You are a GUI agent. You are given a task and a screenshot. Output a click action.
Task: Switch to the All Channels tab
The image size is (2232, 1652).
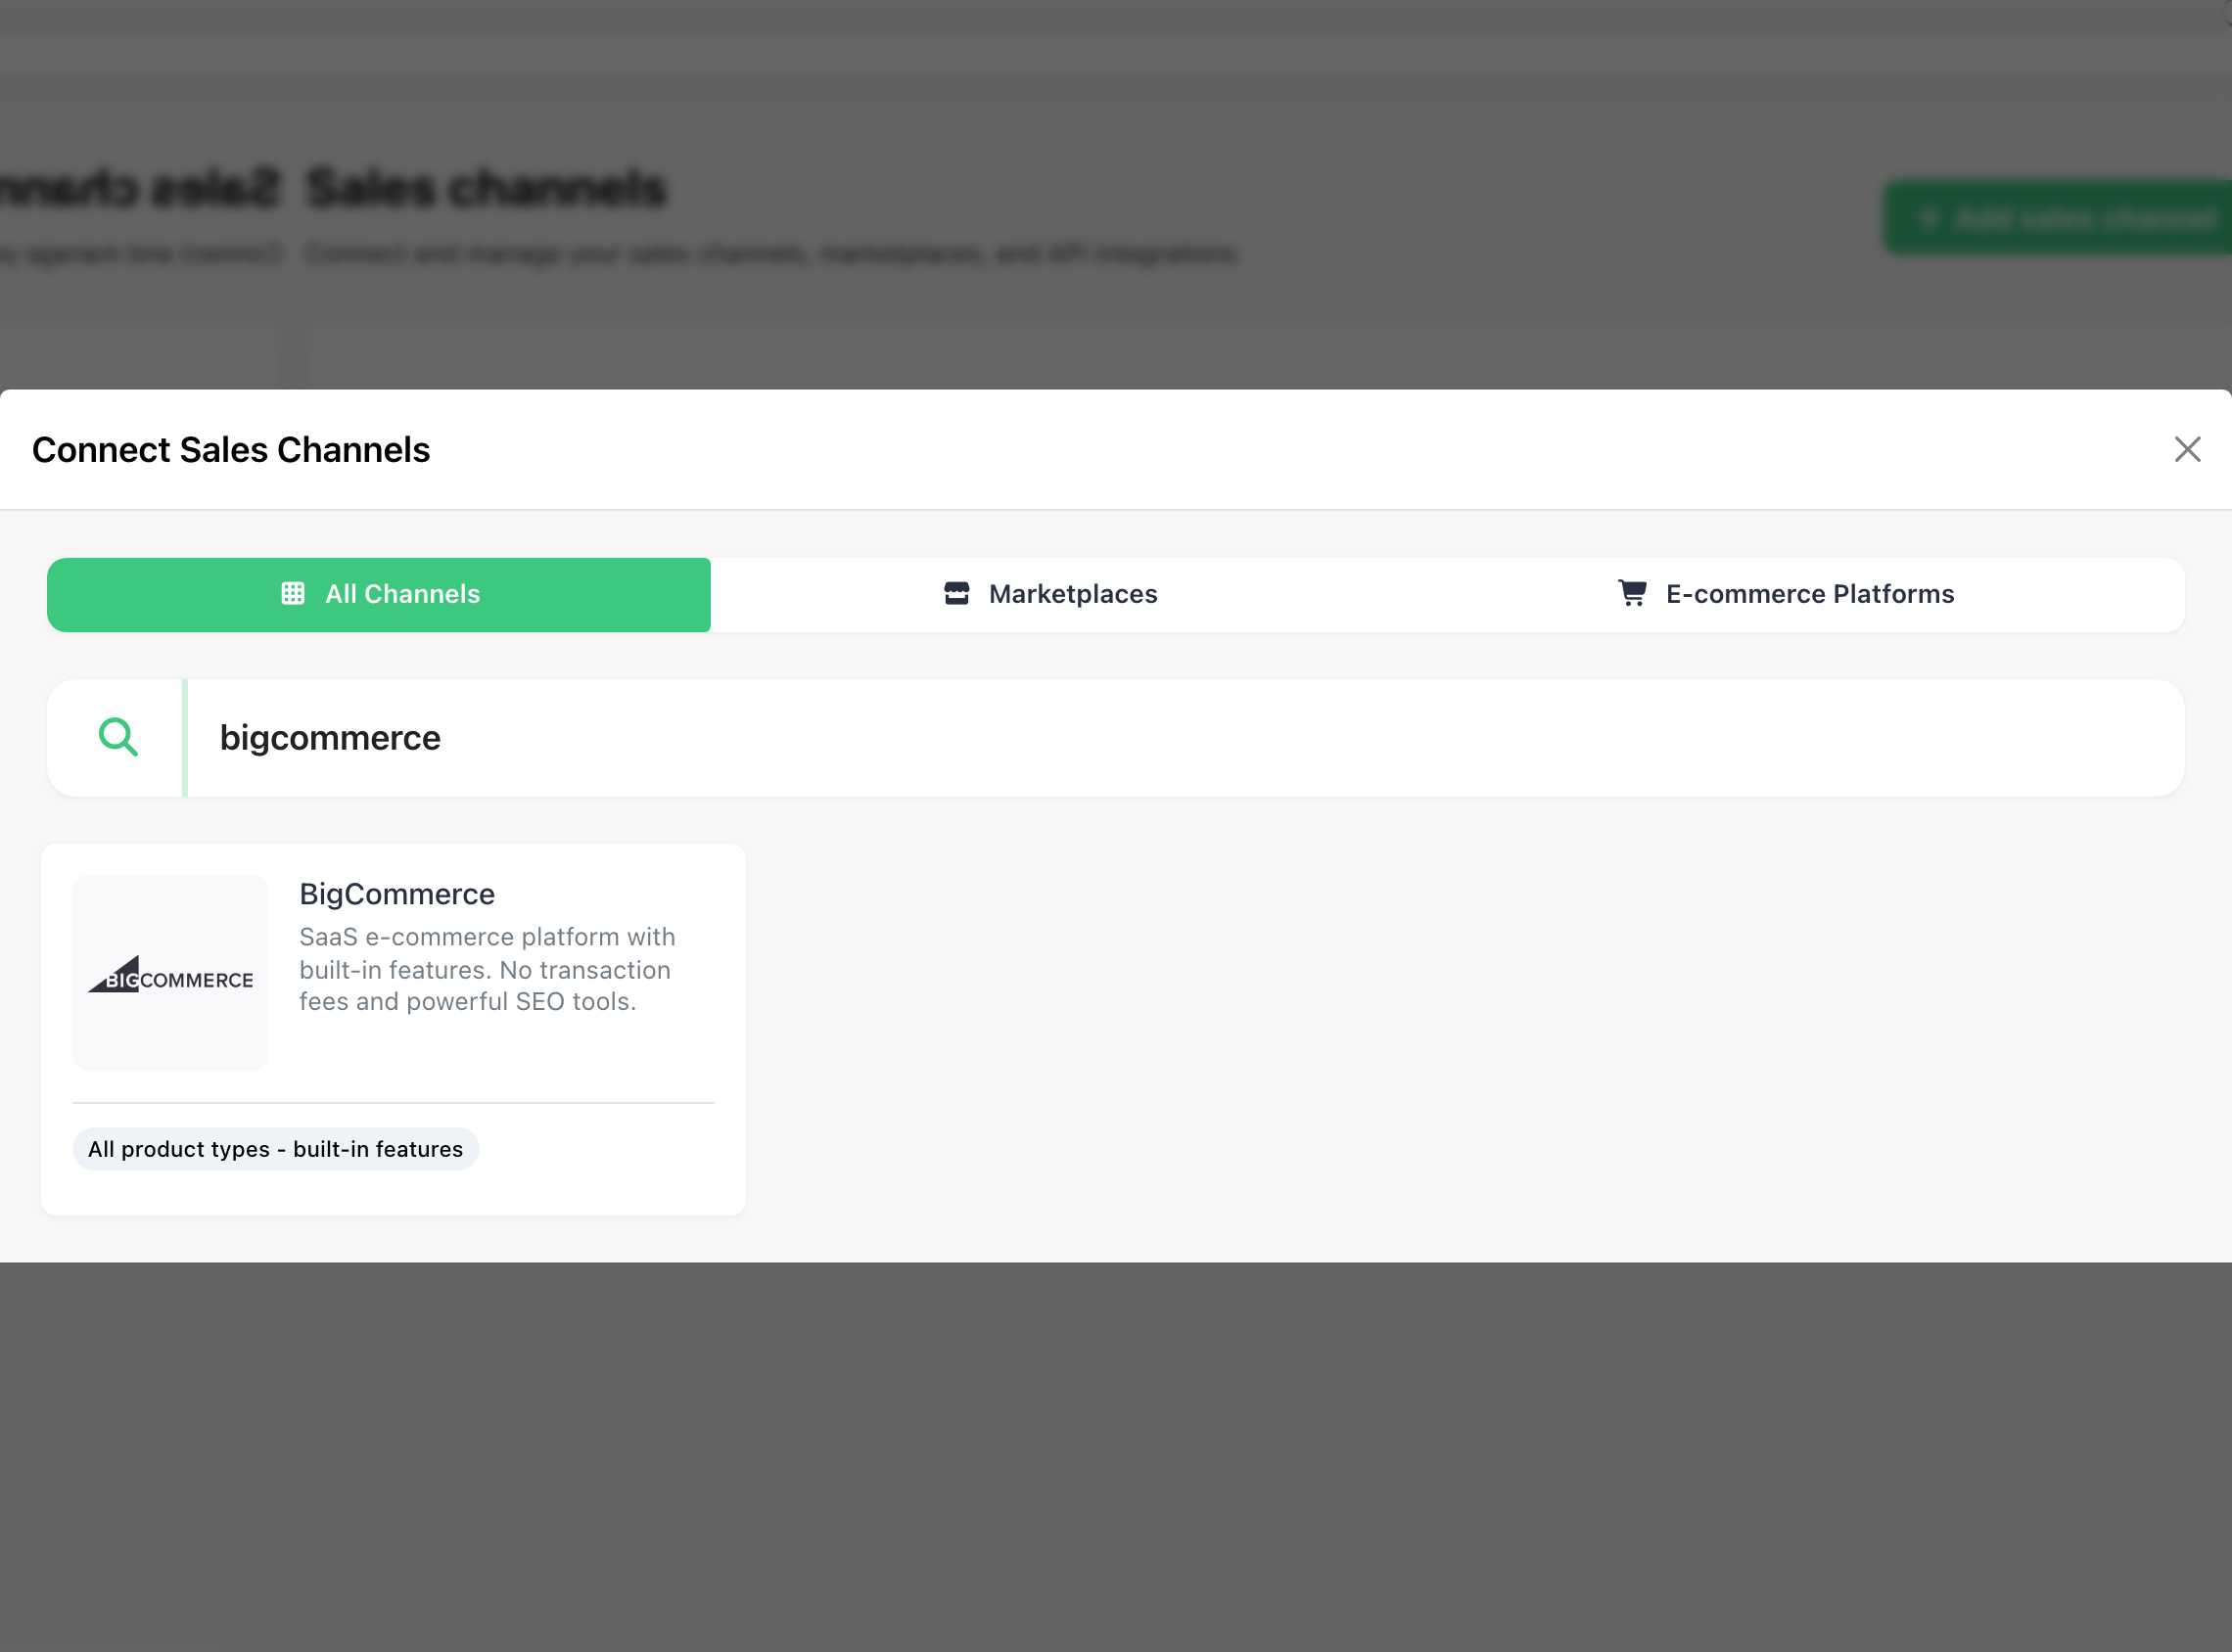point(379,595)
